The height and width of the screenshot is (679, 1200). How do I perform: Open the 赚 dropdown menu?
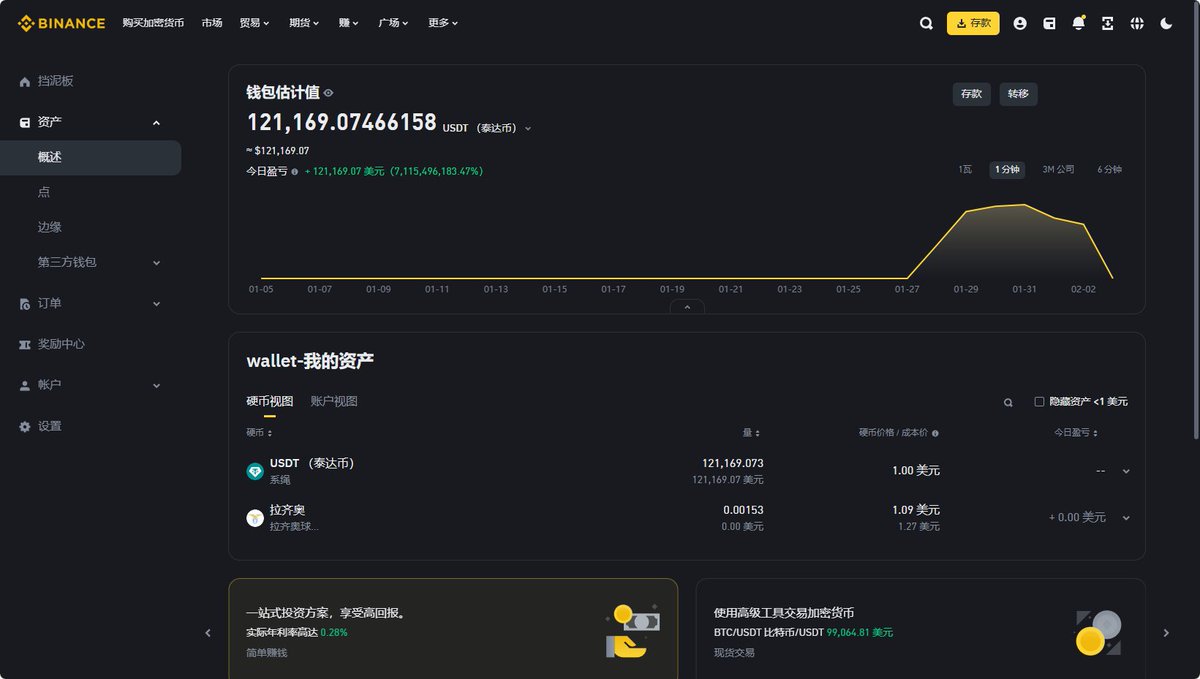(349, 23)
